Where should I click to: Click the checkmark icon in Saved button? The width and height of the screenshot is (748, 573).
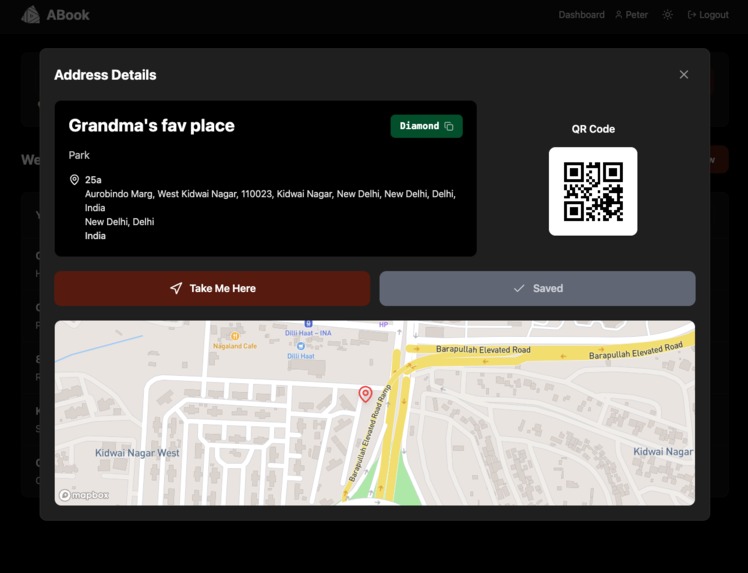(x=519, y=288)
